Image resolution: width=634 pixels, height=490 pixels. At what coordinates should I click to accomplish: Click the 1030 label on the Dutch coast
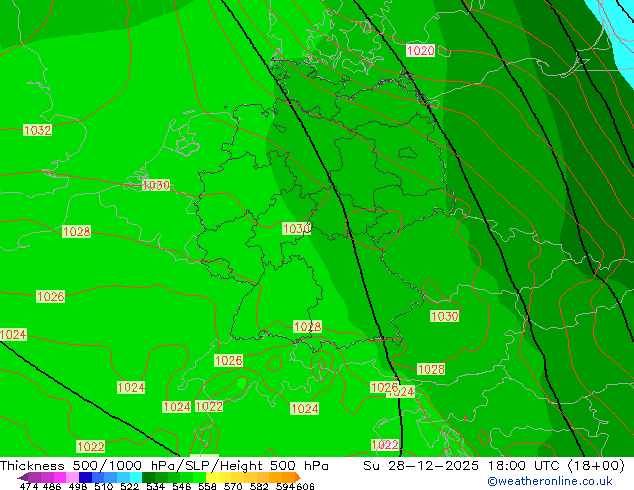point(156,185)
